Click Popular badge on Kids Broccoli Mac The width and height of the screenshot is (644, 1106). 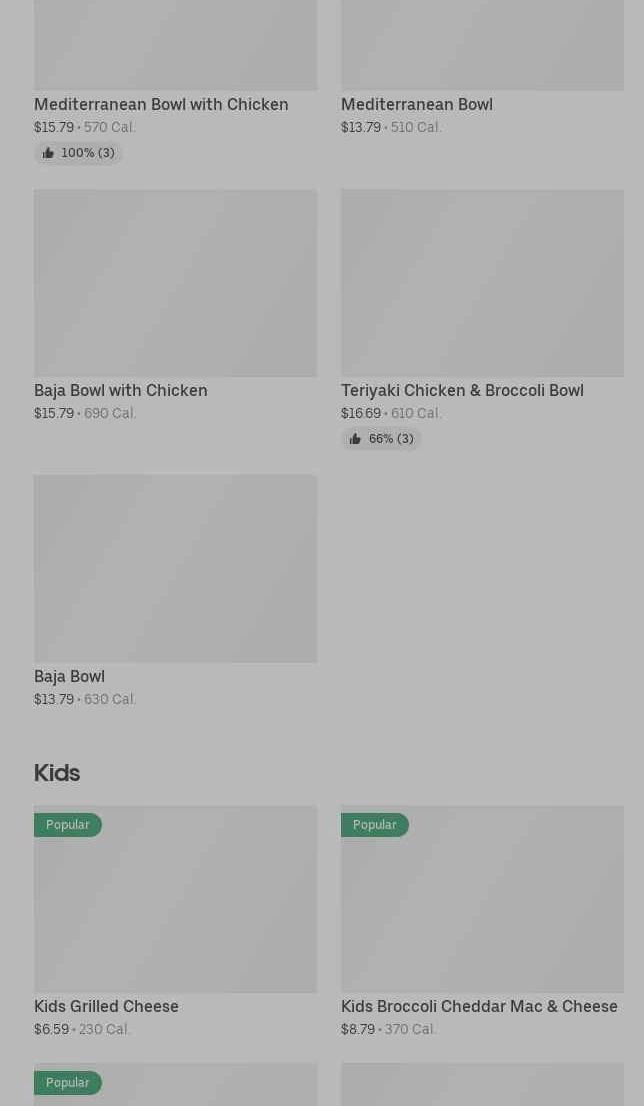point(375,825)
